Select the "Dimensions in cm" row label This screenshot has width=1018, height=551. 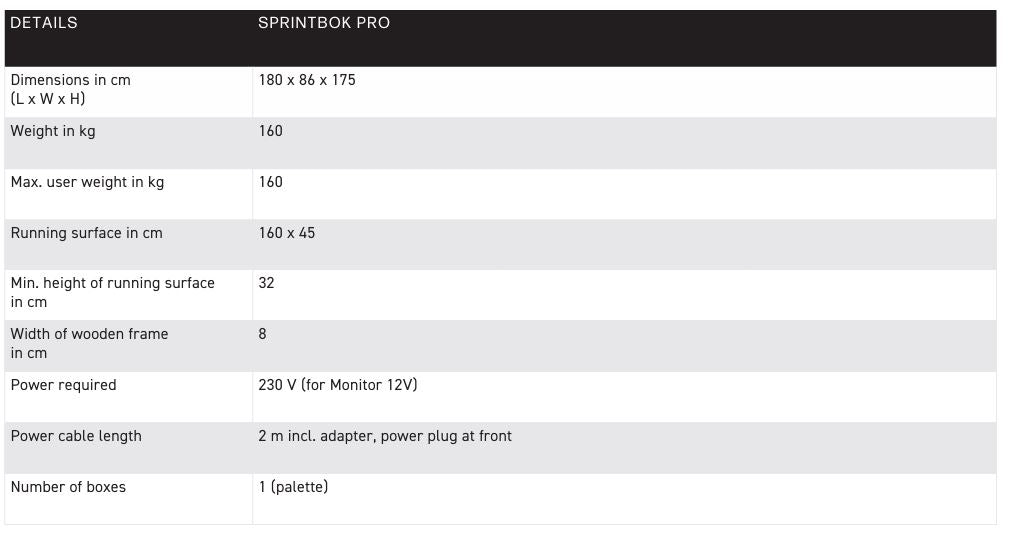[x=70, y=80]
